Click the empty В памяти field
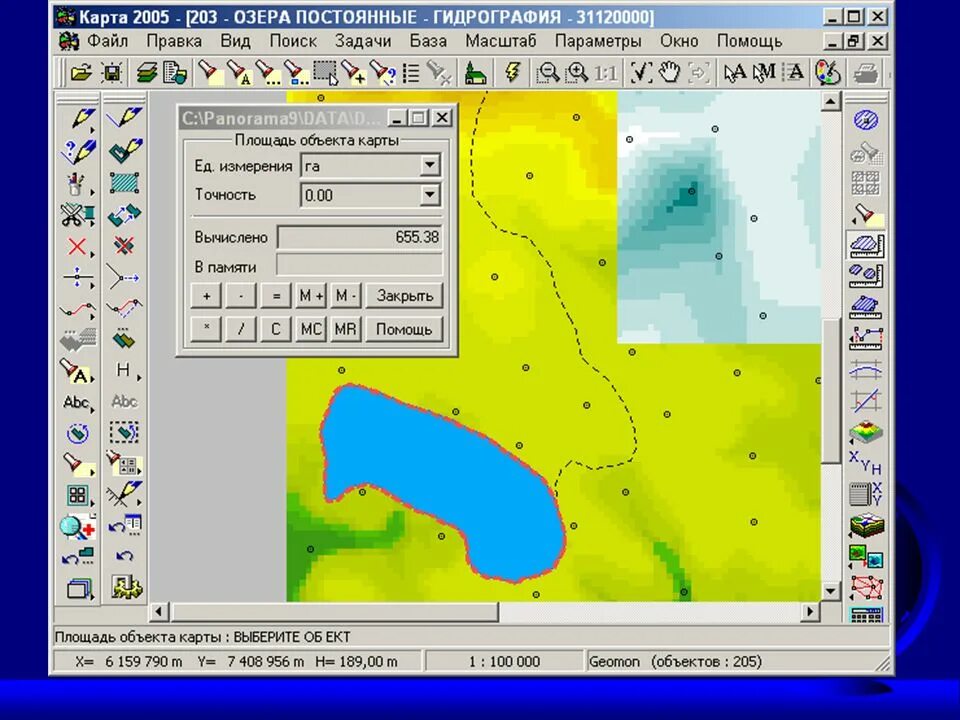 click(x=359, y=266)
